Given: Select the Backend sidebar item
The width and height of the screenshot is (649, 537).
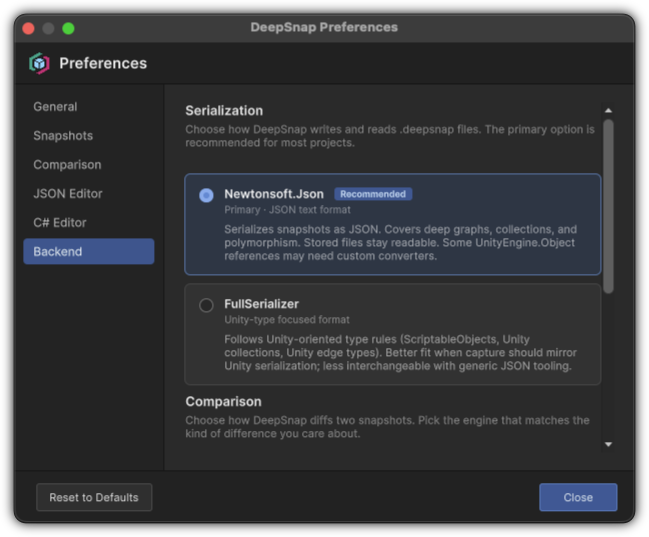Looking at the screenshot, I should [x=89, y=251].
